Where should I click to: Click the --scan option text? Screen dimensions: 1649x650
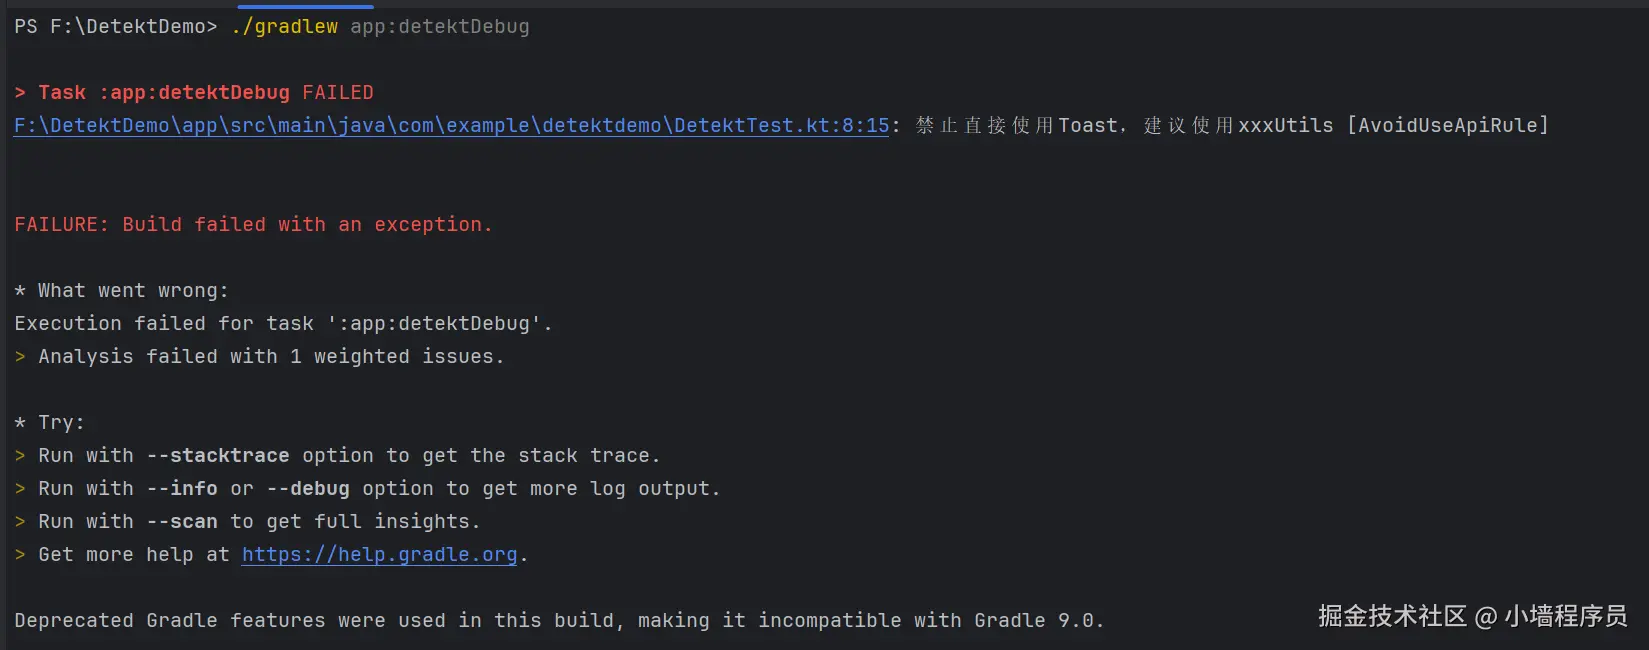click(x=182, y=522)
